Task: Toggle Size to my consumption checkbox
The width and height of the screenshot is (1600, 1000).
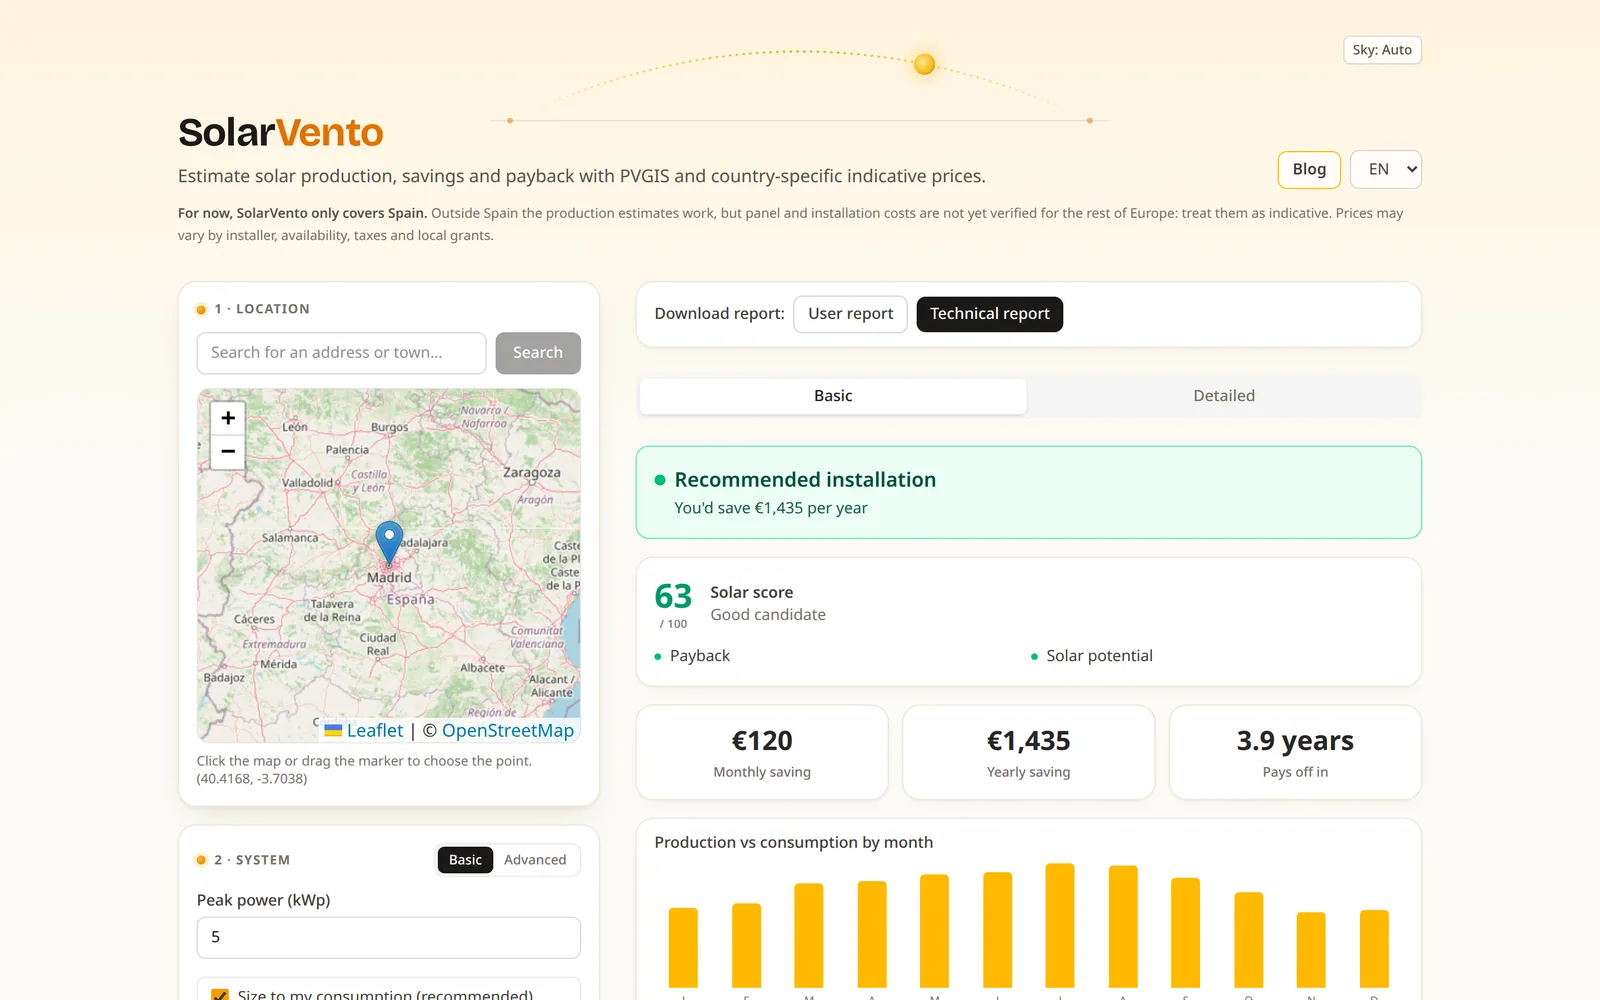Action: coord(220,995)
